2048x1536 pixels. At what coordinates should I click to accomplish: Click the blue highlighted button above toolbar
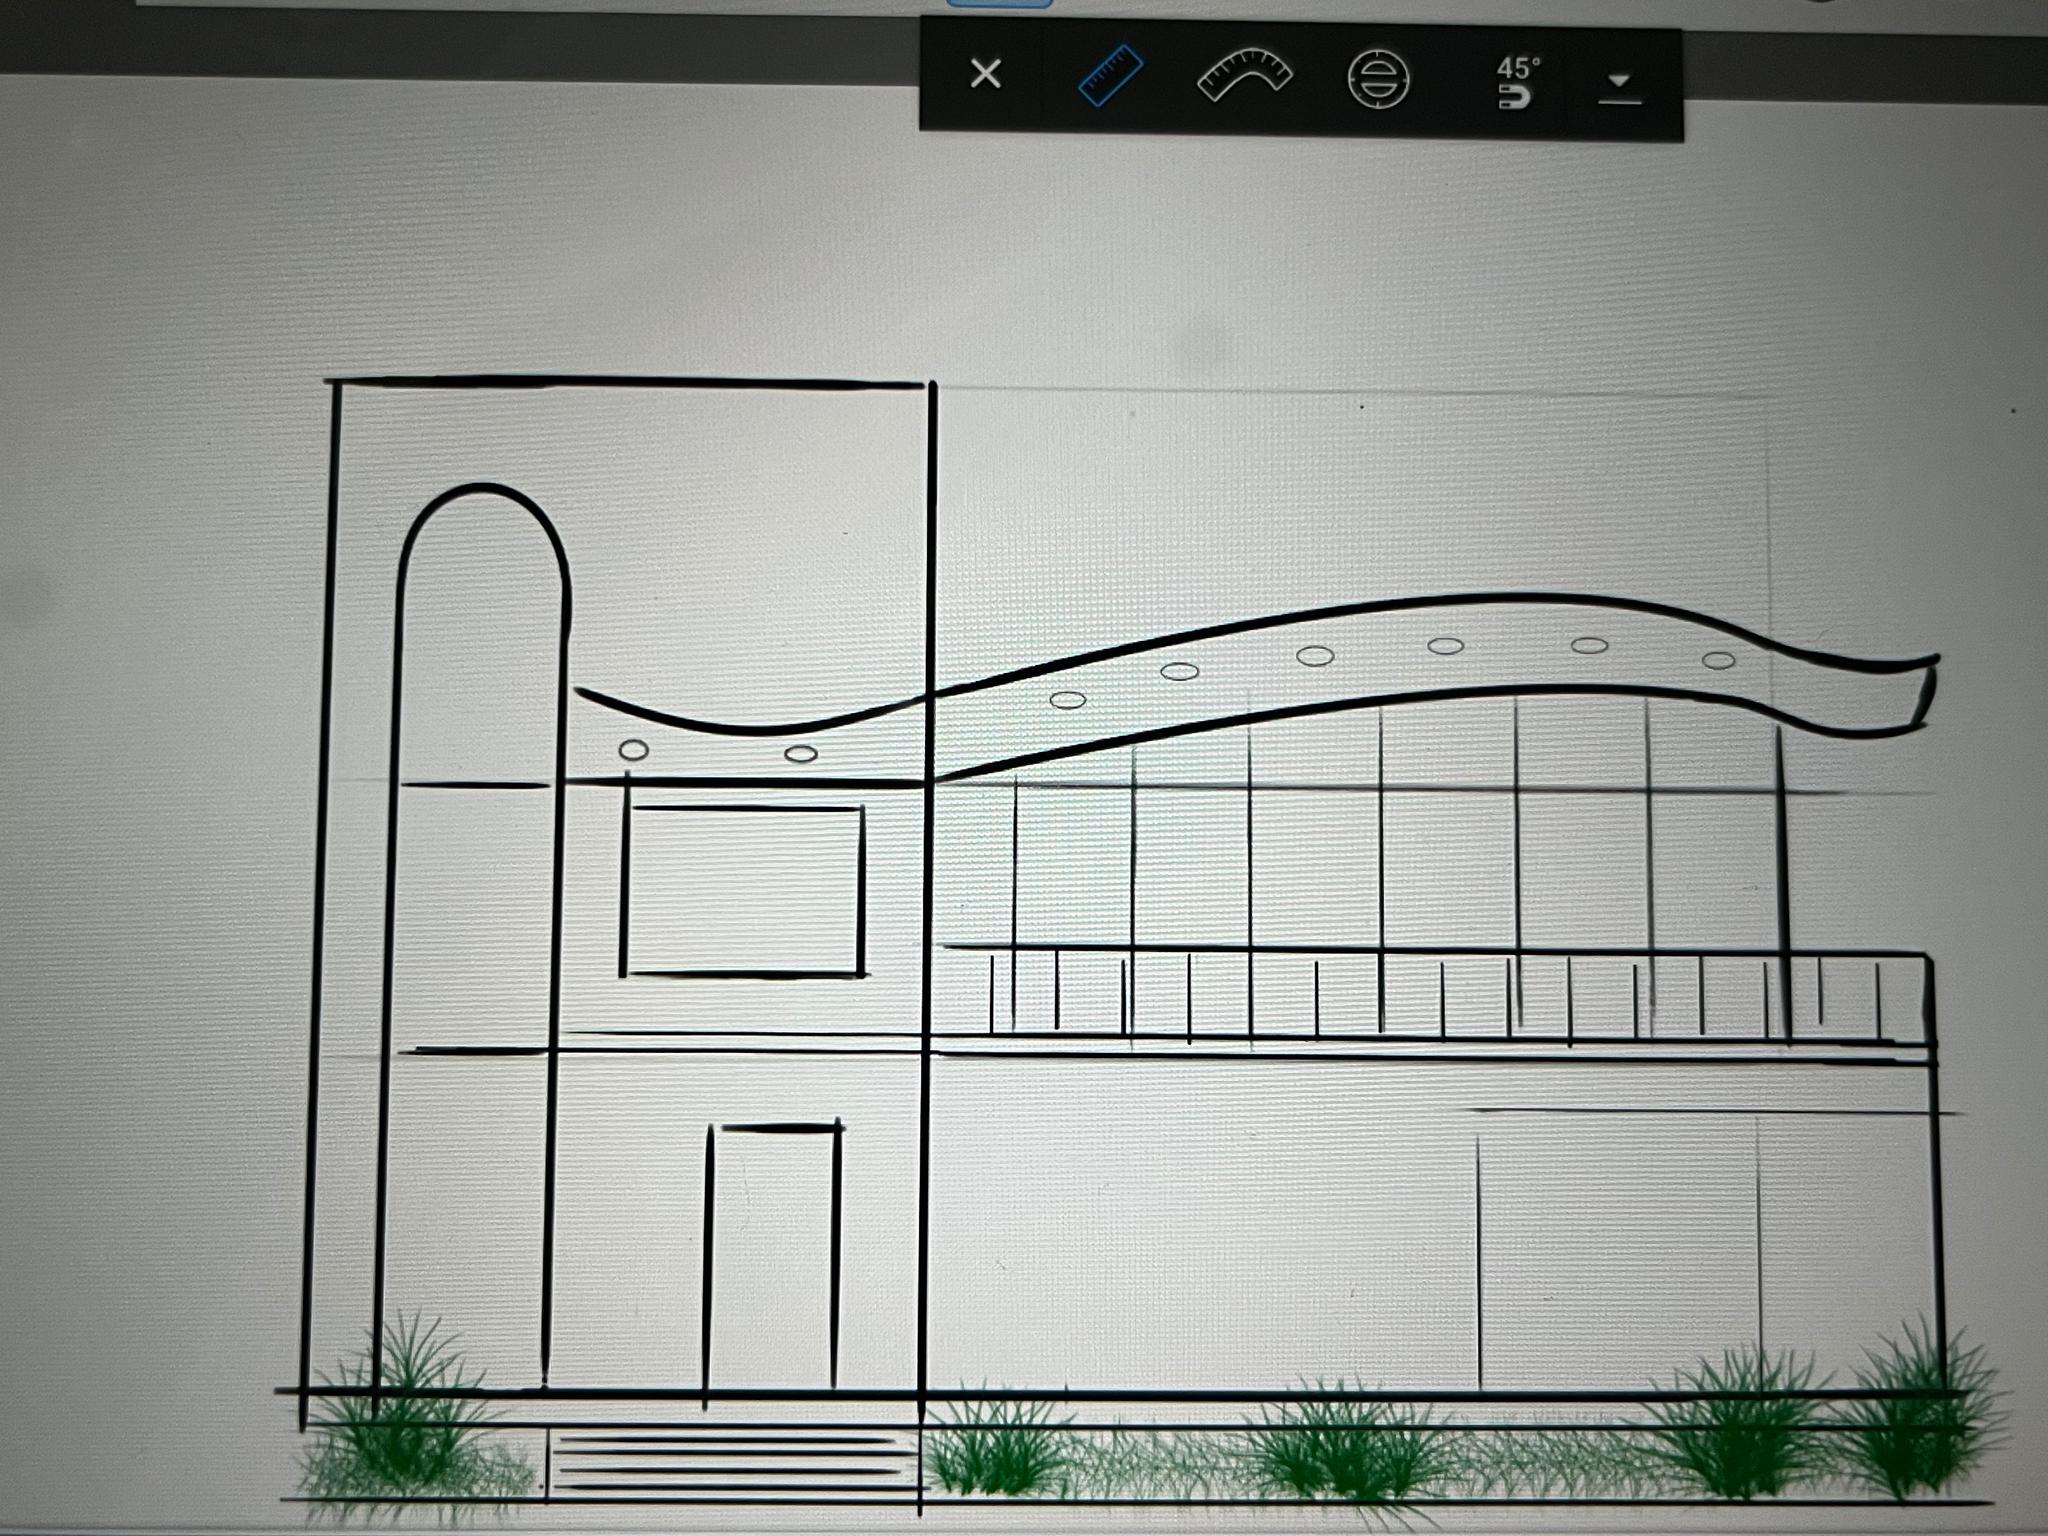click(x=998, y=3)
